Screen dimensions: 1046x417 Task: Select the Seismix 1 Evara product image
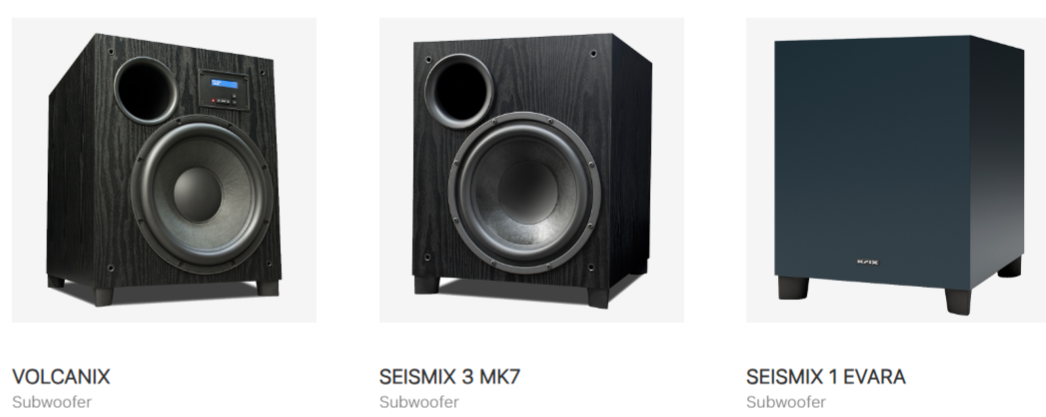[x=896, y=170]
